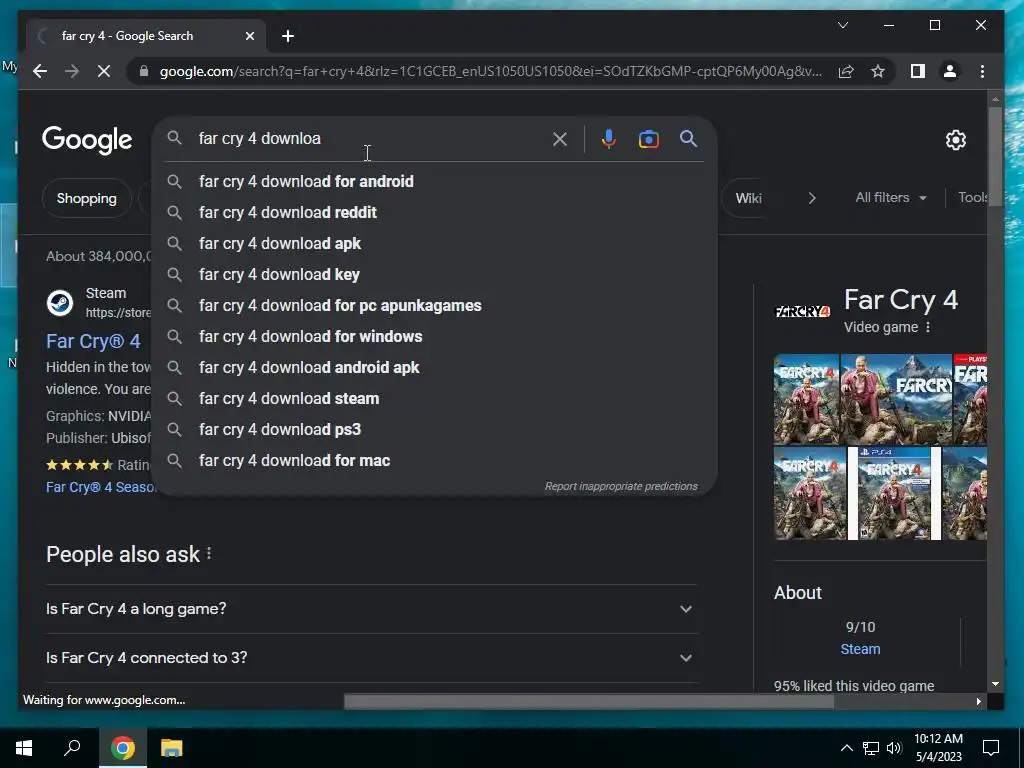Bookmark this tab with the star icon
Viewport: 1024px width, 768px height.
(x=878, y=71)
